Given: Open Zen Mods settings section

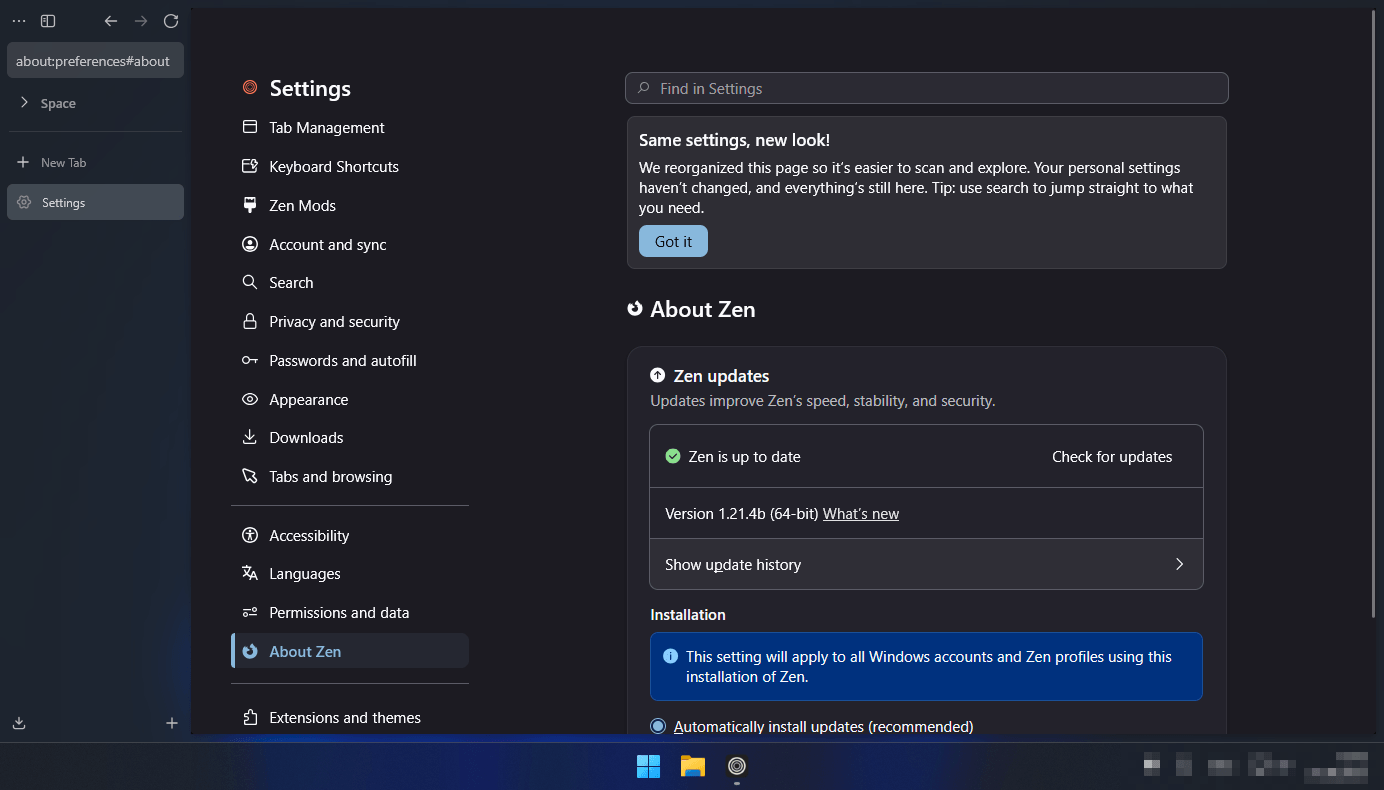Looking at the screenshot, I should click(x=350, y=205).
